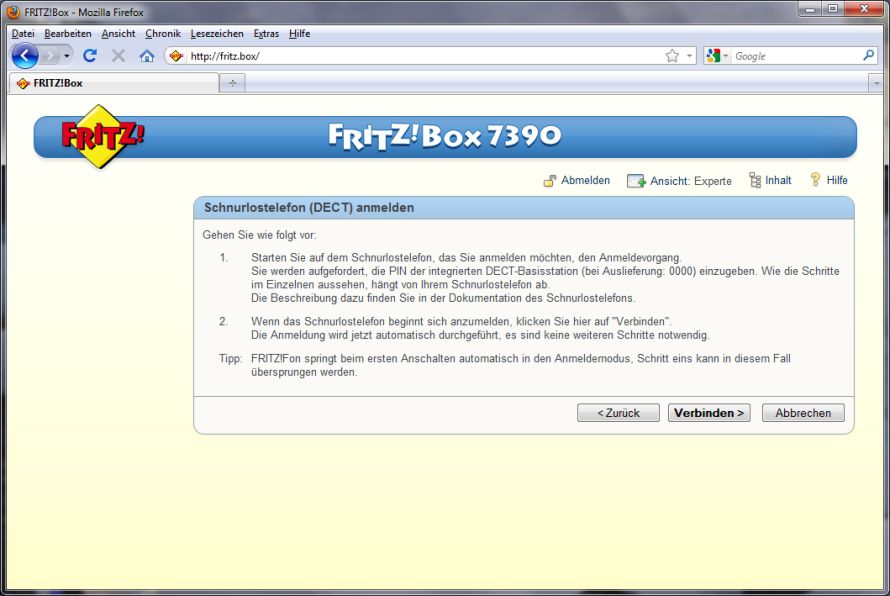890x596 pixels.
Task: Open the back/forward history dropdown arrow
Action: point(66,56)
